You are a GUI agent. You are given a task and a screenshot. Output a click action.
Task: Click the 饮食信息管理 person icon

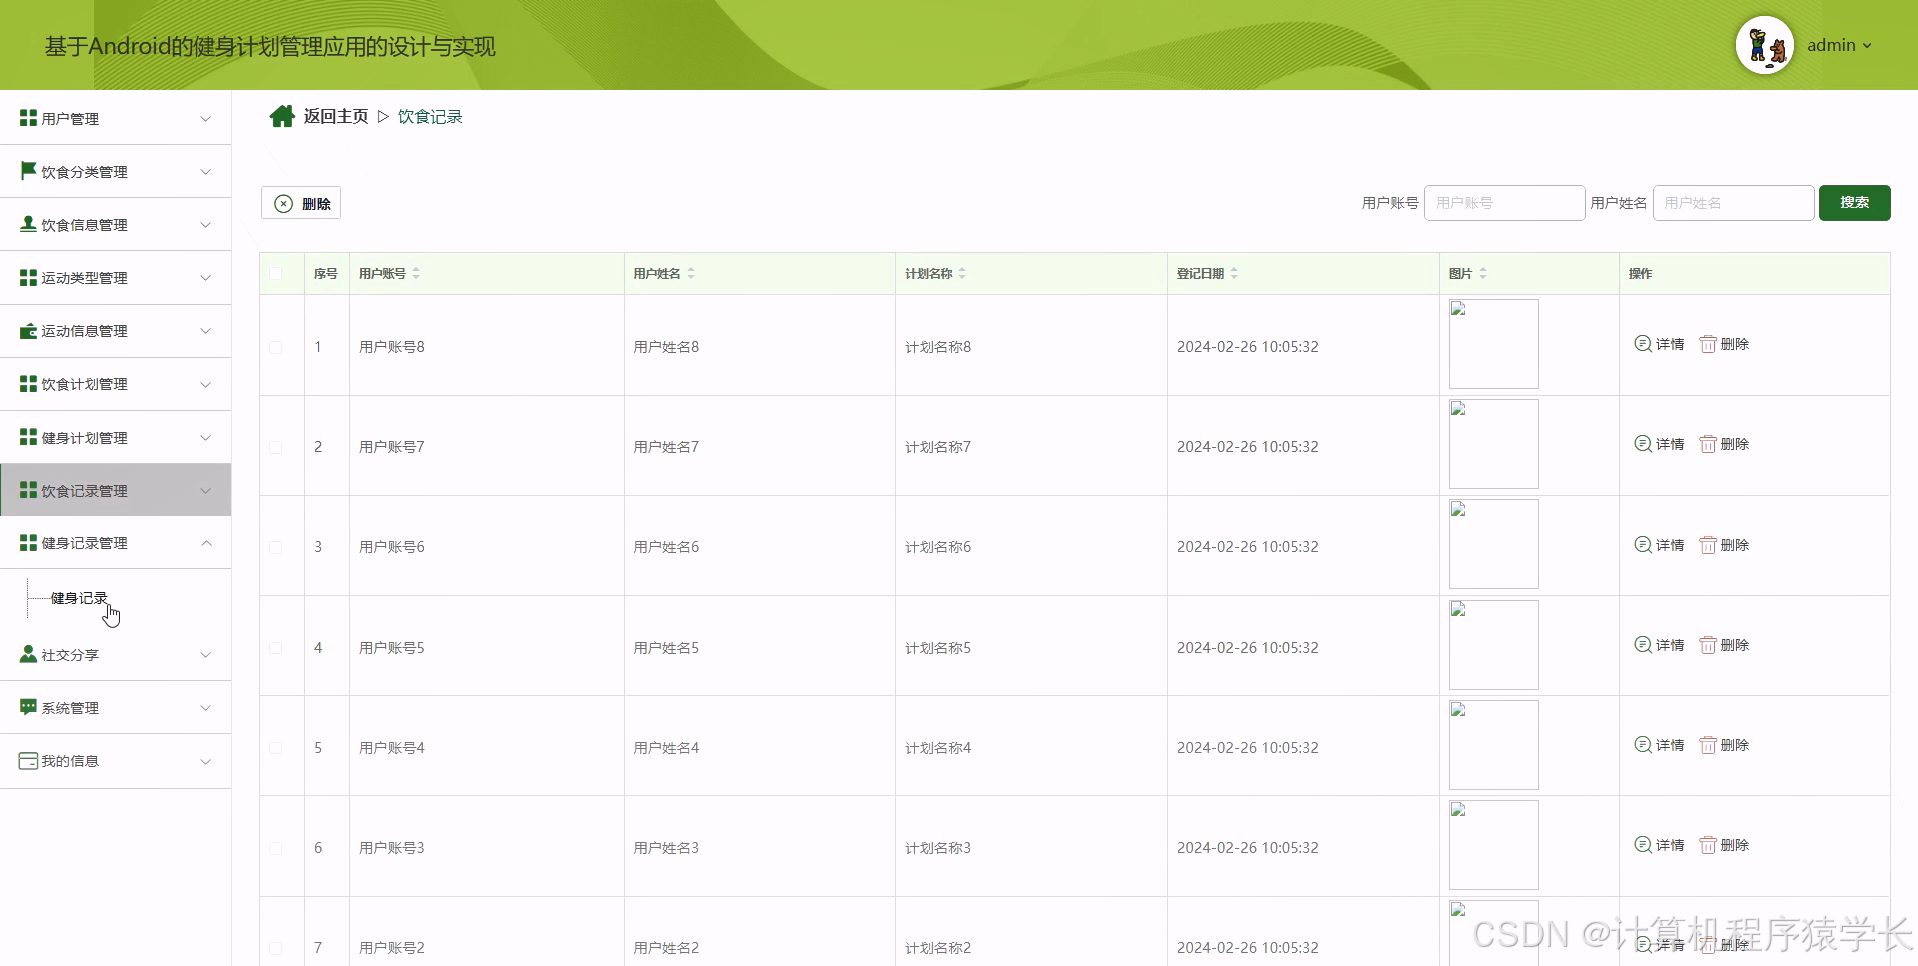pyautogui.click(x=28, y=224)
